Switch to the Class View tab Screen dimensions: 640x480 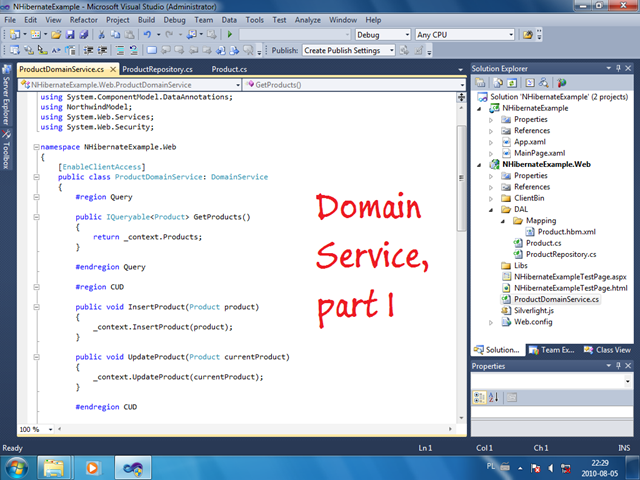pos(608,350)
